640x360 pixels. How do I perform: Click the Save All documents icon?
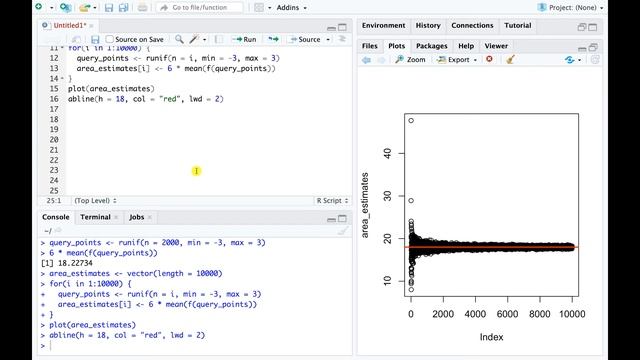(123, 7)
